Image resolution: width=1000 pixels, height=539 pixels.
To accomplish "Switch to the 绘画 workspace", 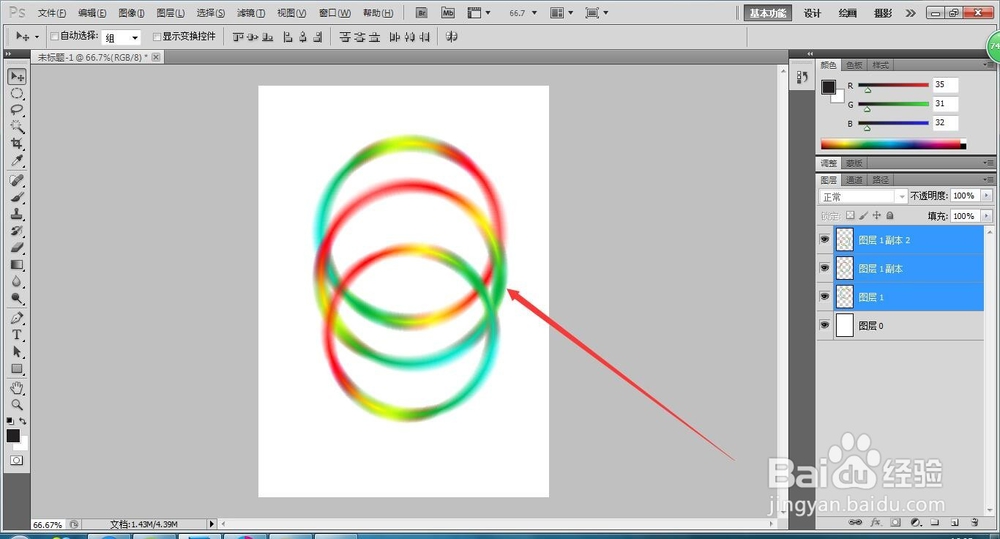I will coord(848,13).
